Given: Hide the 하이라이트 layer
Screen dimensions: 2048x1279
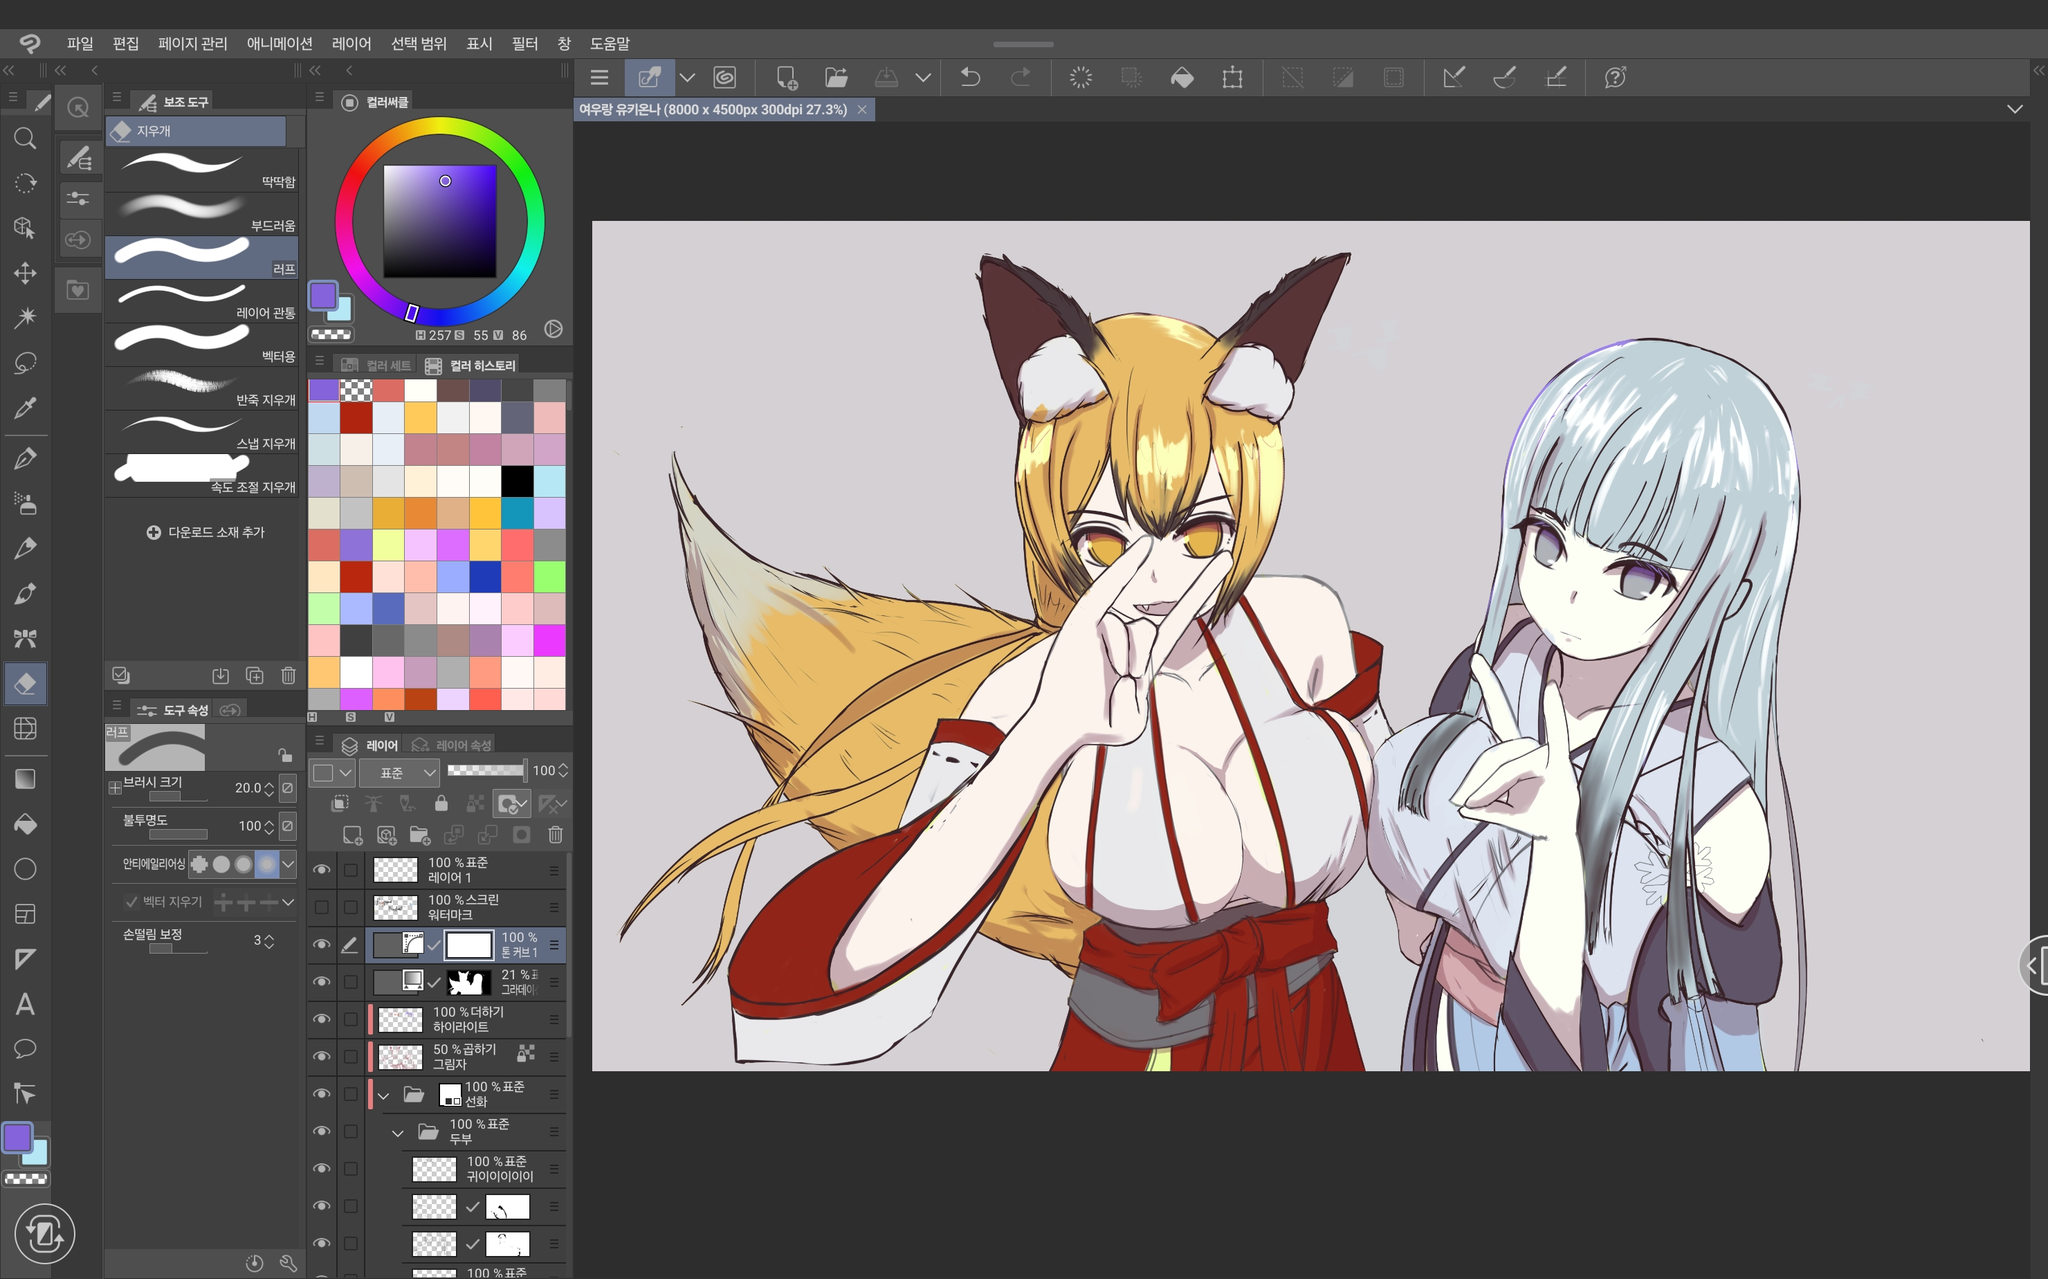Looking at the screenshot, I should tap(321, 1019).
